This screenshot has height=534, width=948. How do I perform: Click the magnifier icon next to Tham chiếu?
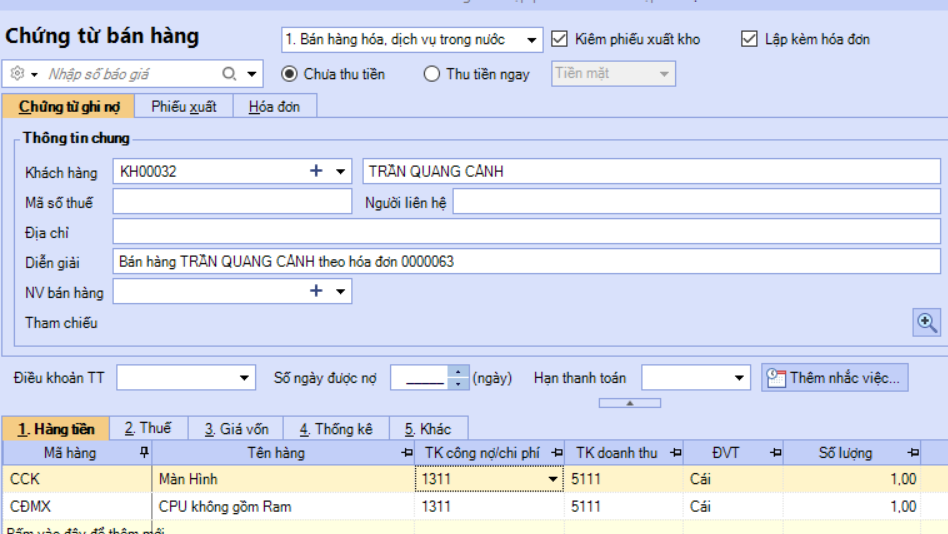pos(927,322)
